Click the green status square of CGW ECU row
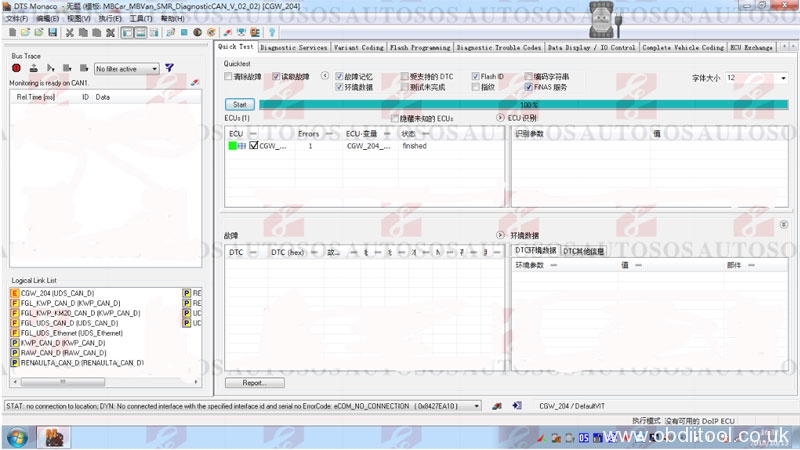Viewport: 800px width, 450px height. point(232,146)
